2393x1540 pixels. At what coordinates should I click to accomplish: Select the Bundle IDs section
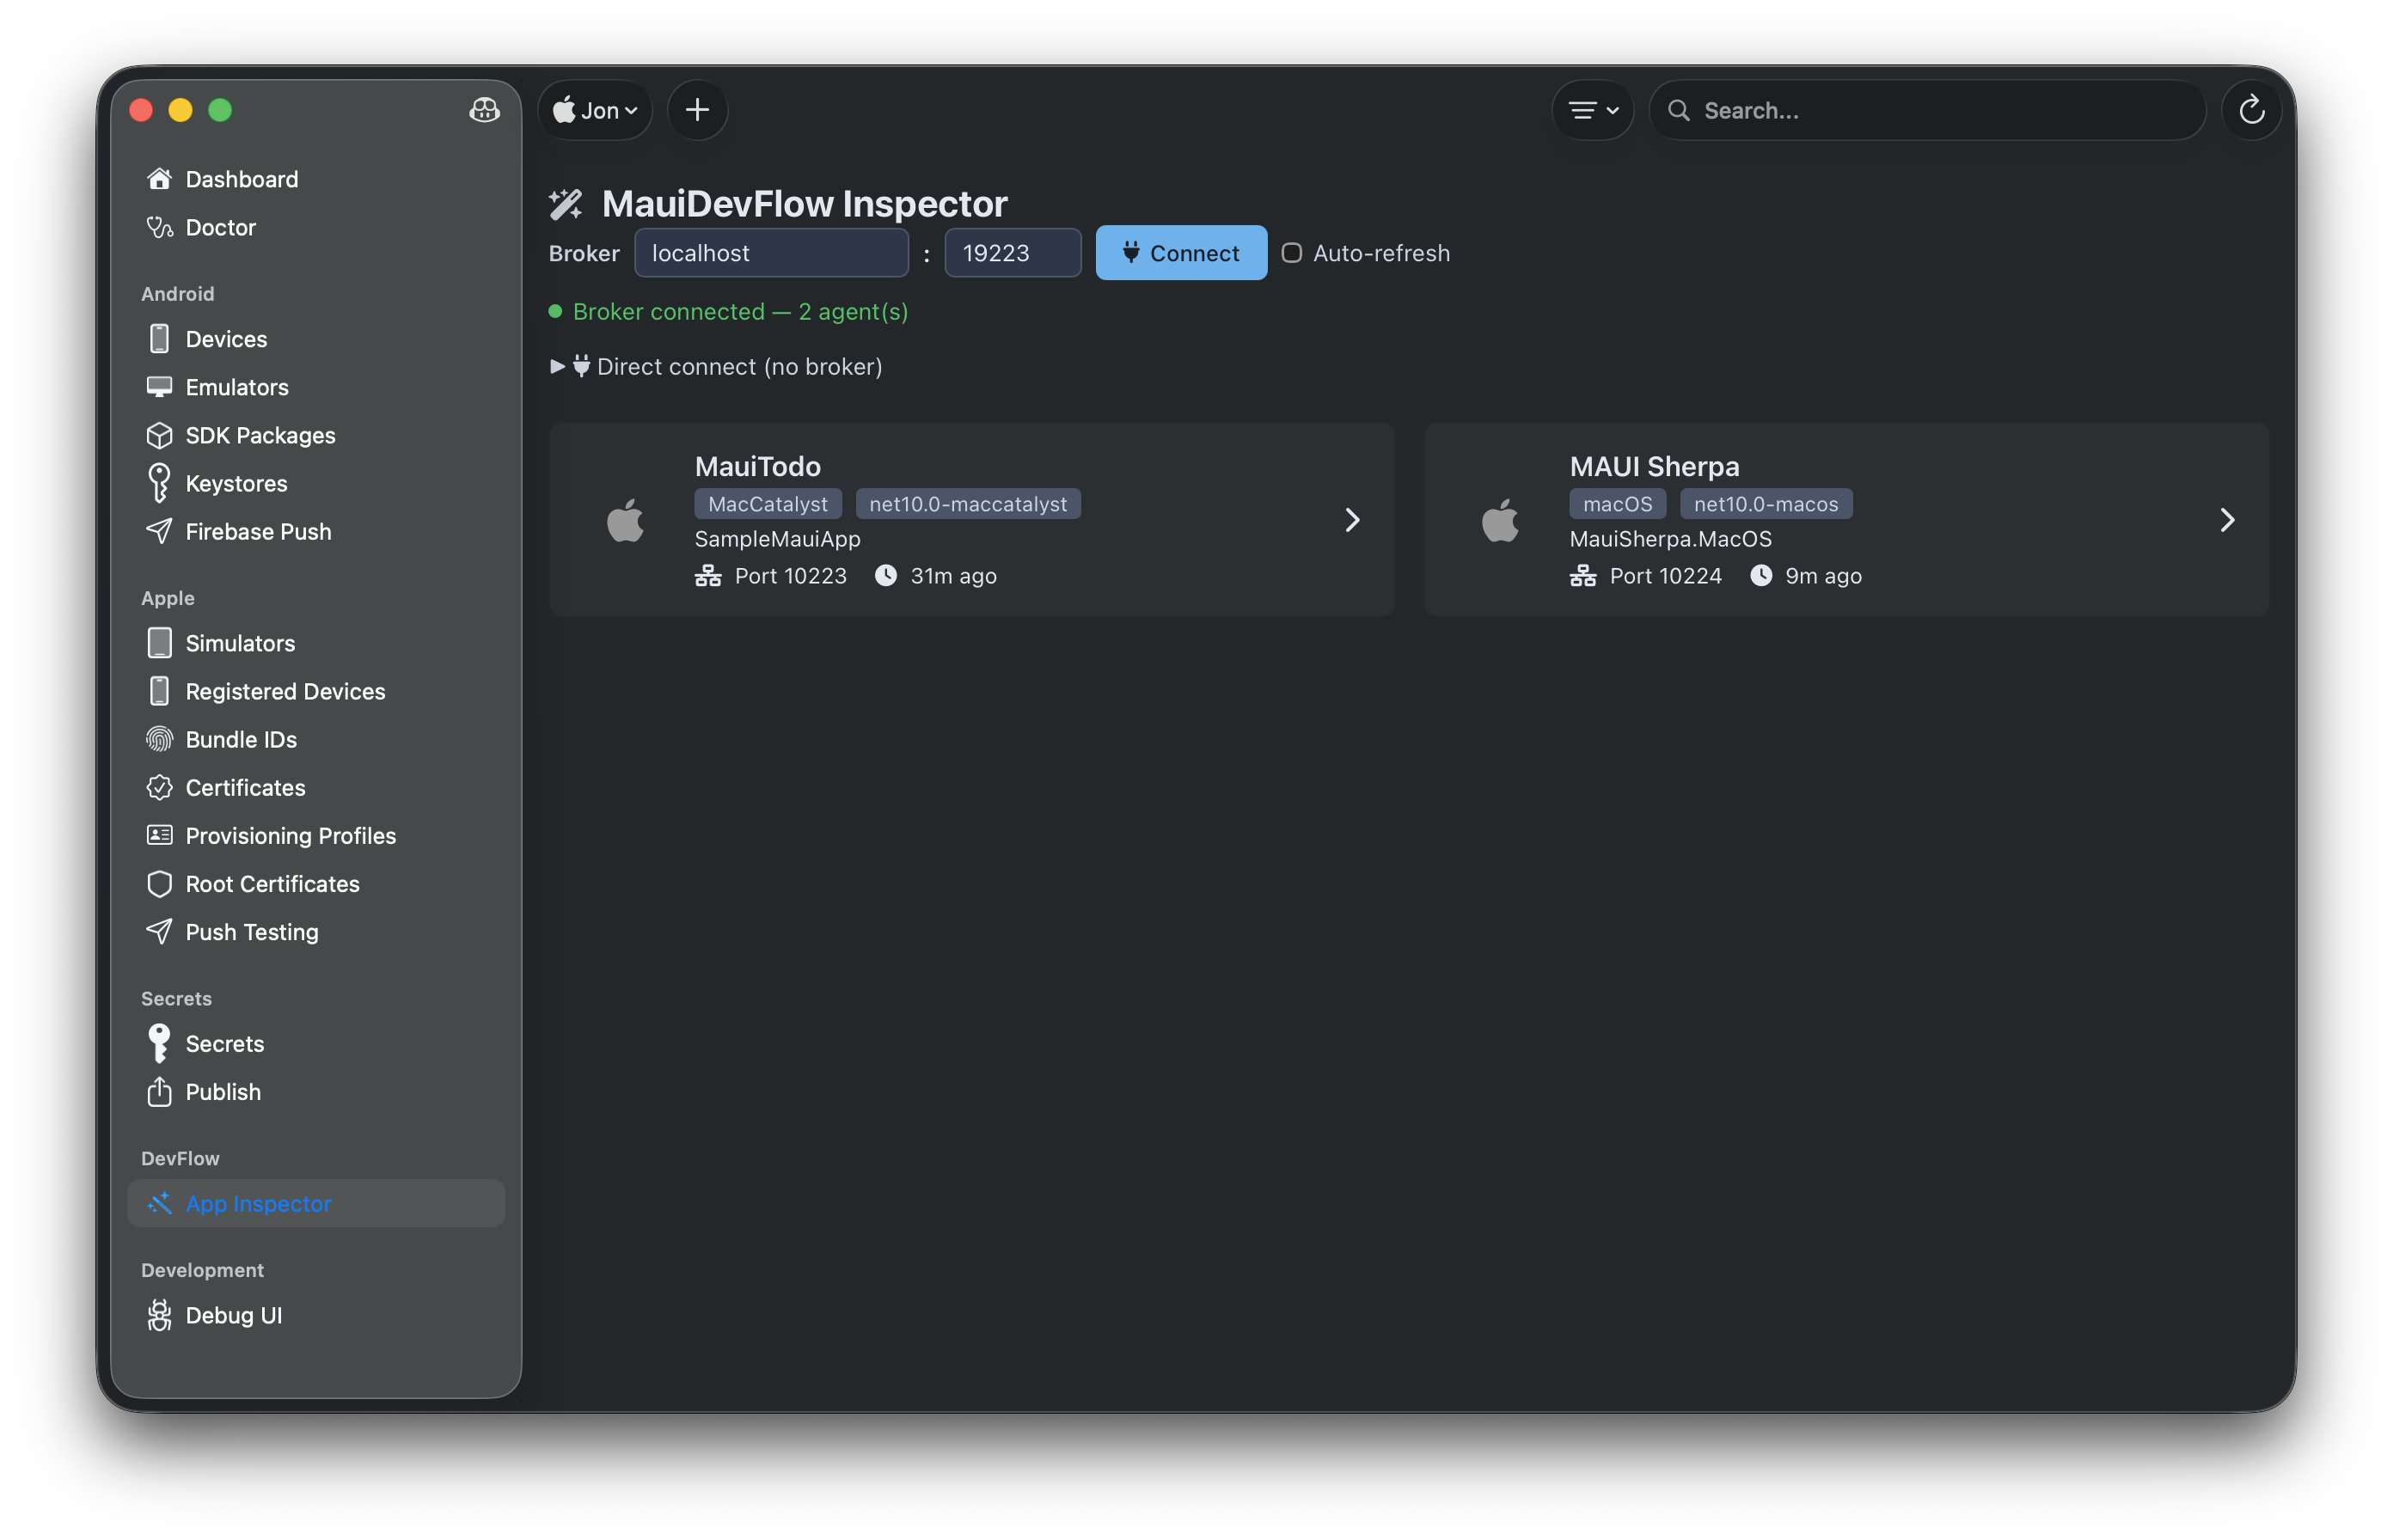tap(240, 739)
